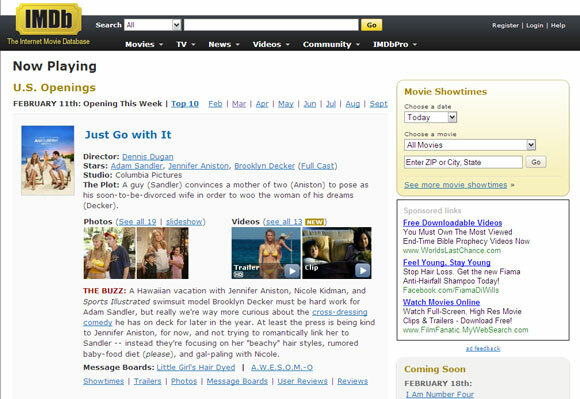Select the May month link

(286, 104)
